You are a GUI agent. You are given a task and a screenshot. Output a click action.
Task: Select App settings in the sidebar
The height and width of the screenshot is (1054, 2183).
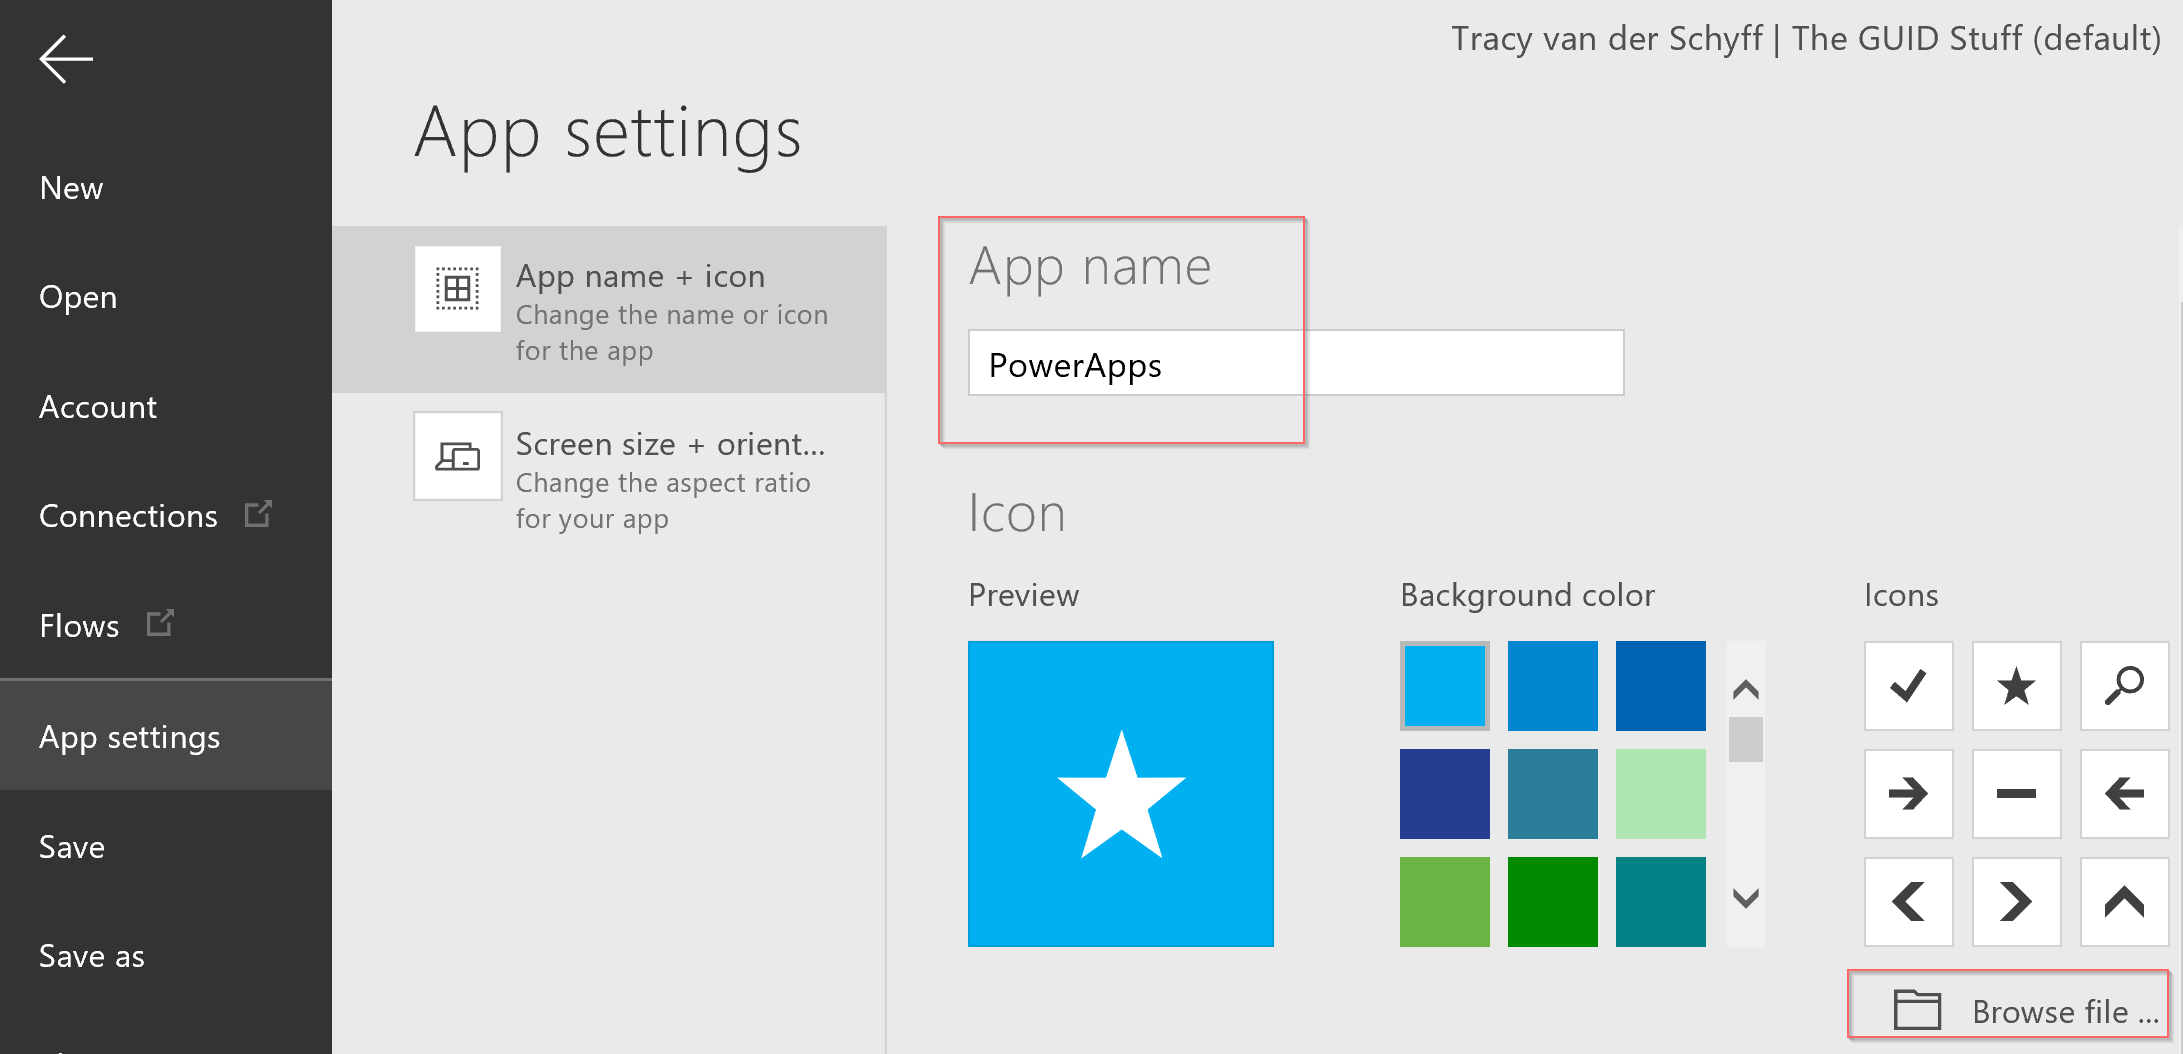pyautogui.click(x=166, y=736)
